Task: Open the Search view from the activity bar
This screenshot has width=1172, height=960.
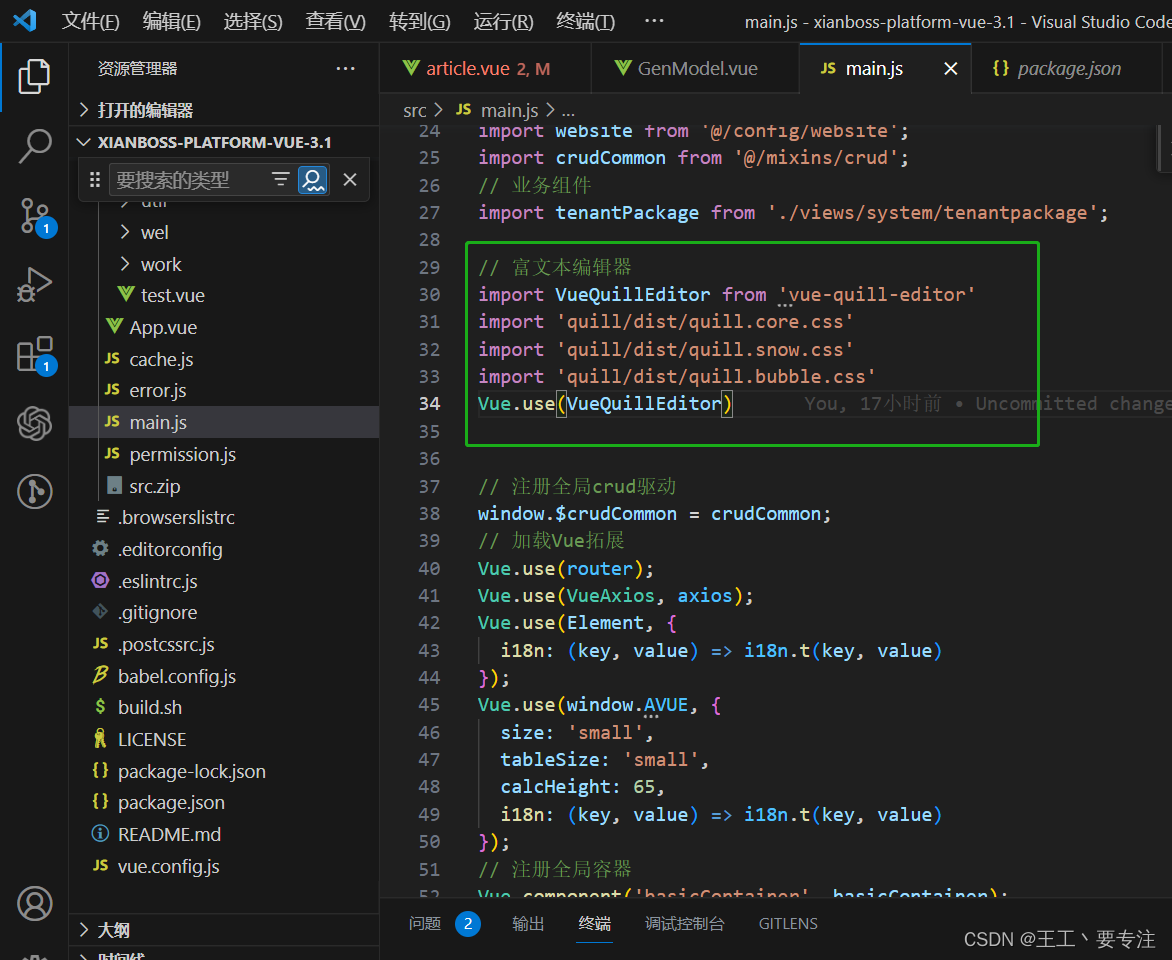Action: 36,146
